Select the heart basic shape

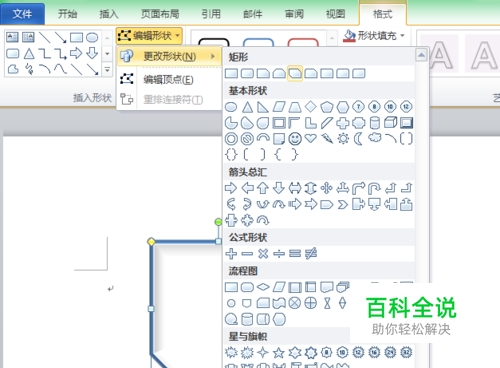tap(311, 139)
